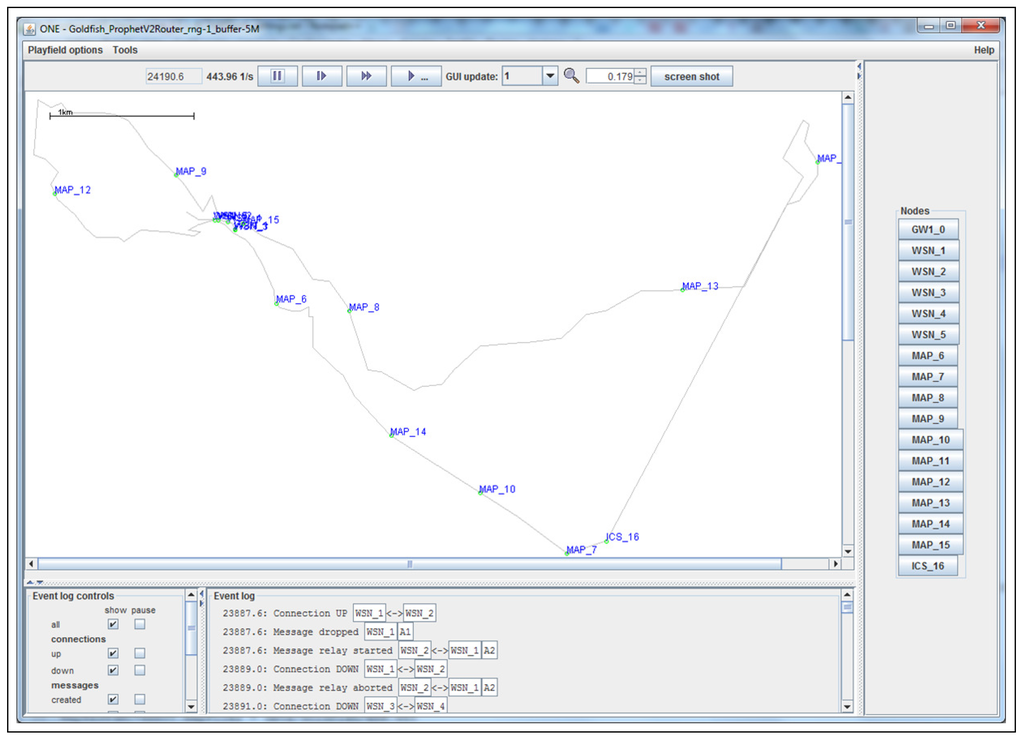Viewport: 1024px width, 740px height.
Task: Uncheck show for messages created
Action: click(113, 700)
